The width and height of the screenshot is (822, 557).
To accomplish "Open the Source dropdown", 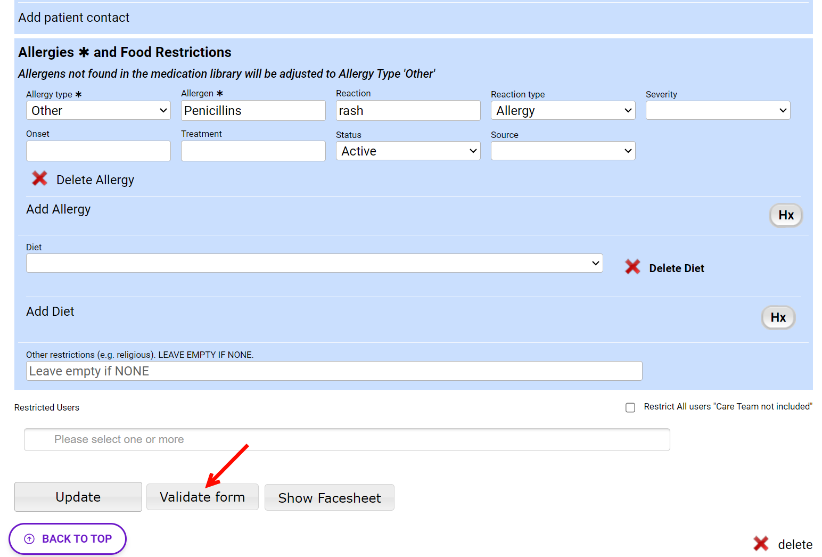I will point(563,151).
